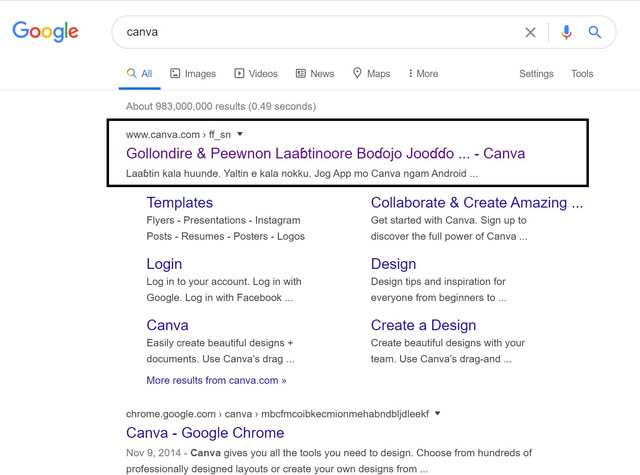Open the Design sitelink
Viewport: 640px width, 475px height.
click(393, 264)
